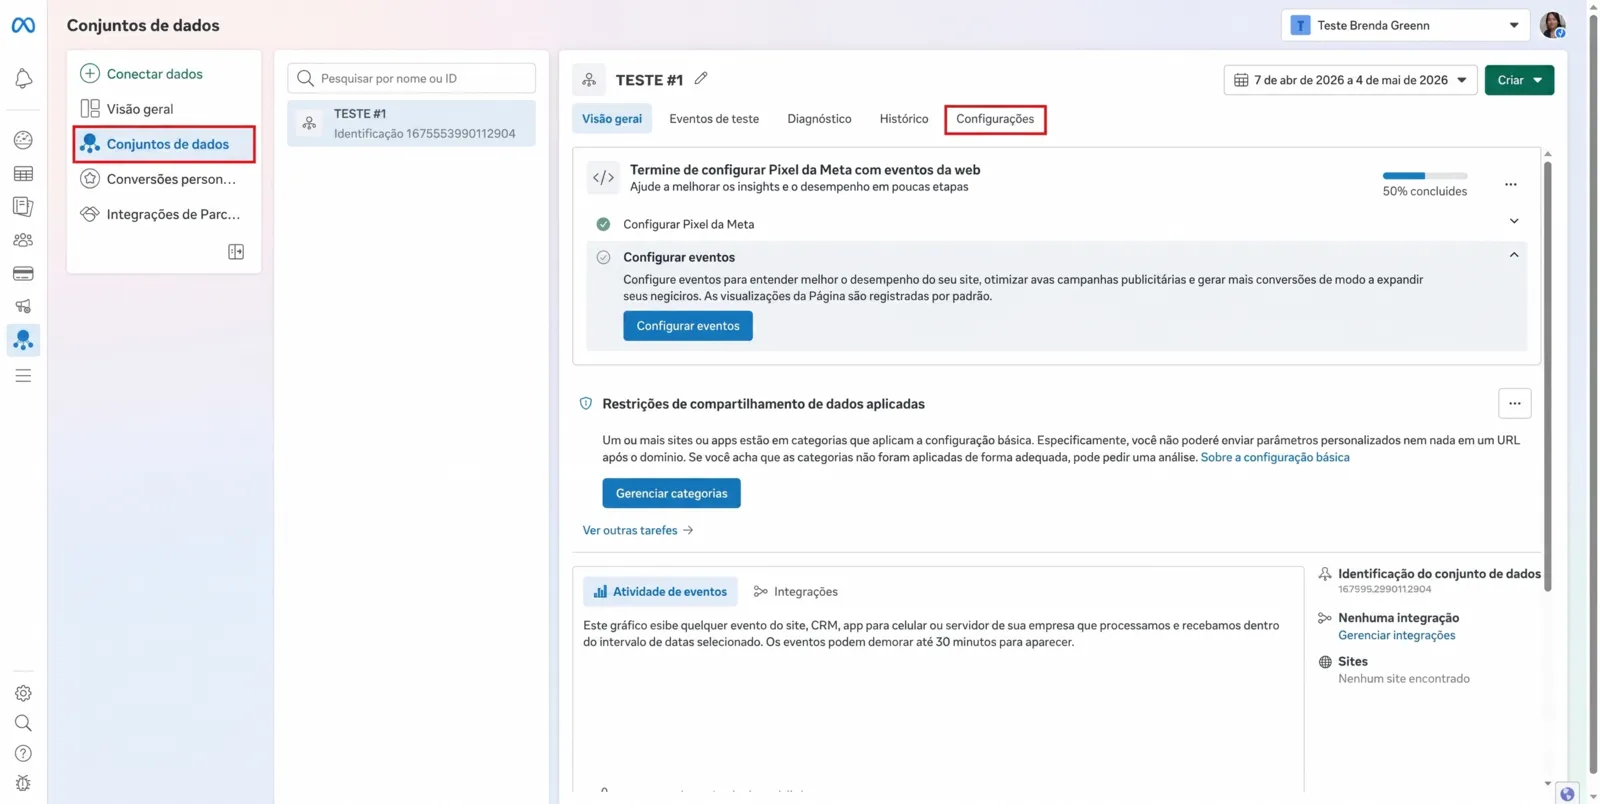Image resolution: width=1600 pixels, height=804 pixels.
Task: Expand Configurar Pixel da Meta step
Action: (x=1513, y=221)
